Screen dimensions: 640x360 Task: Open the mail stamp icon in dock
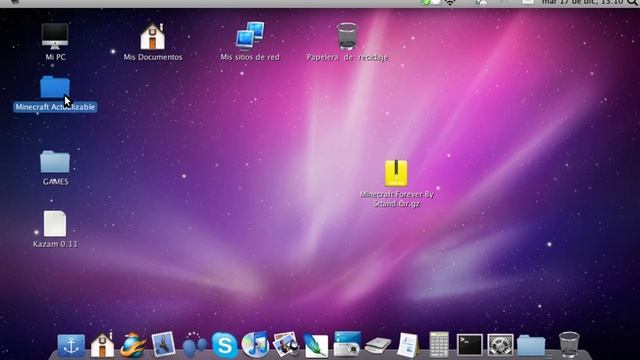[x=163, y=345]
